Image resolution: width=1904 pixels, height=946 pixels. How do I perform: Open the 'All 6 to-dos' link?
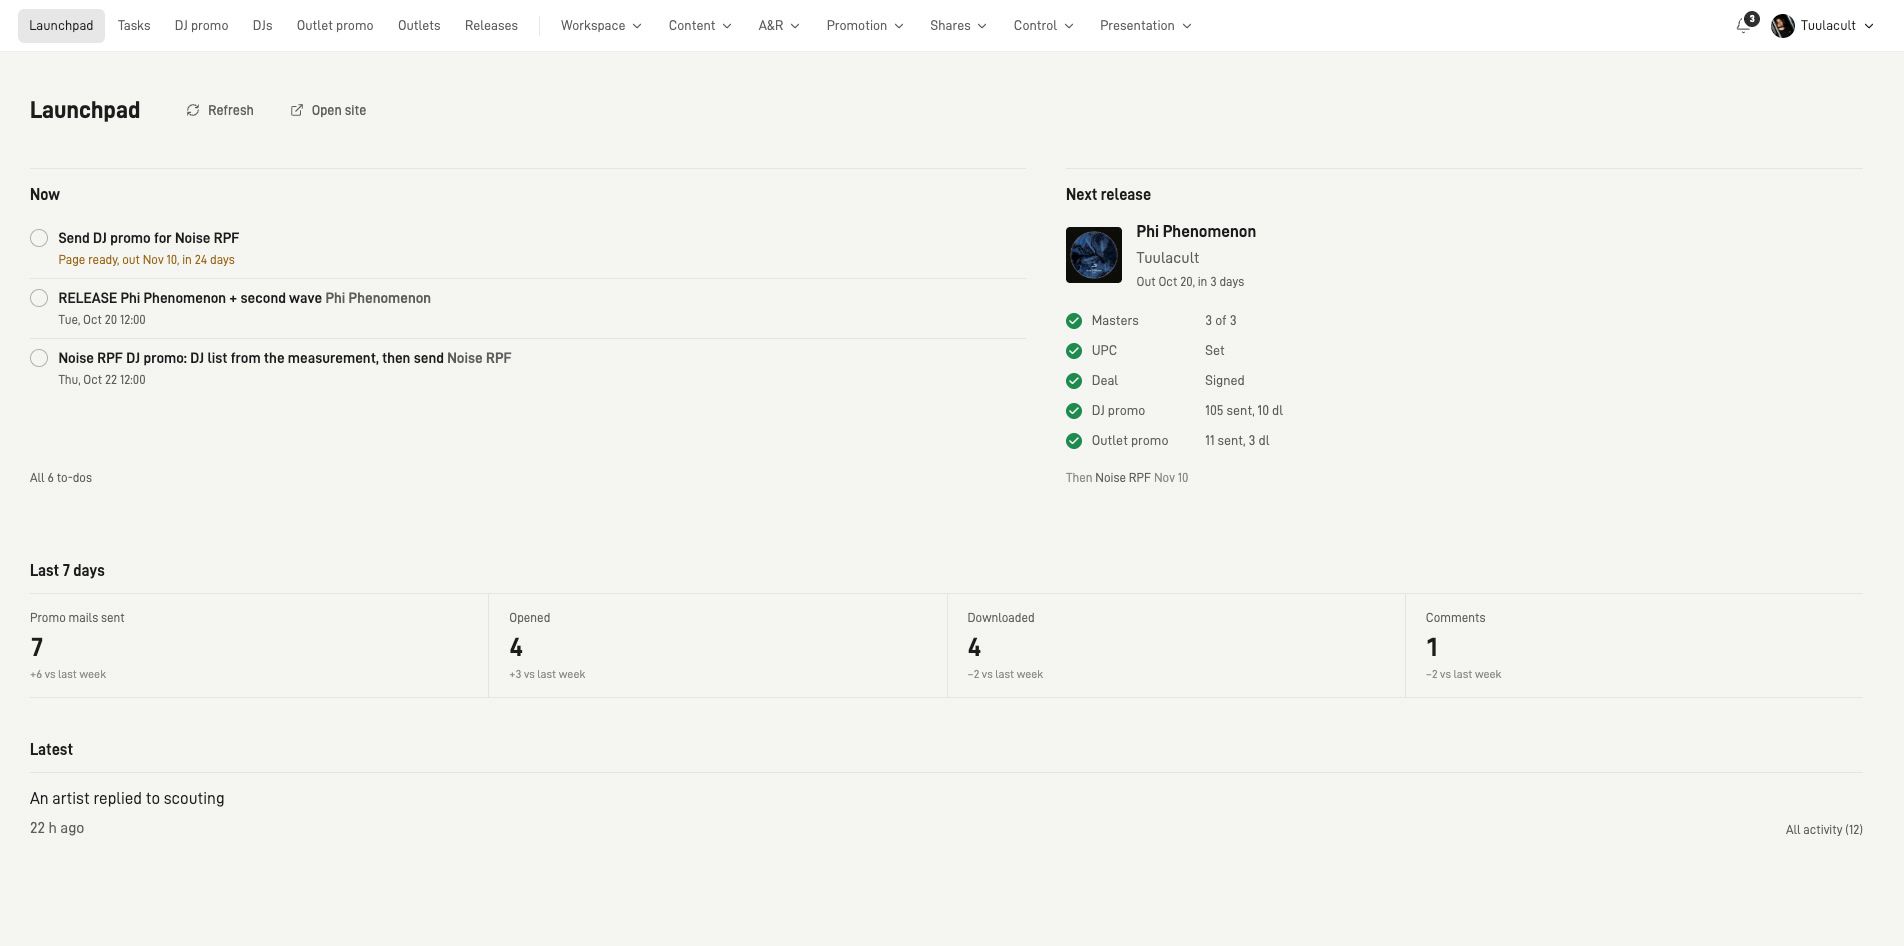tap(61, 478)
